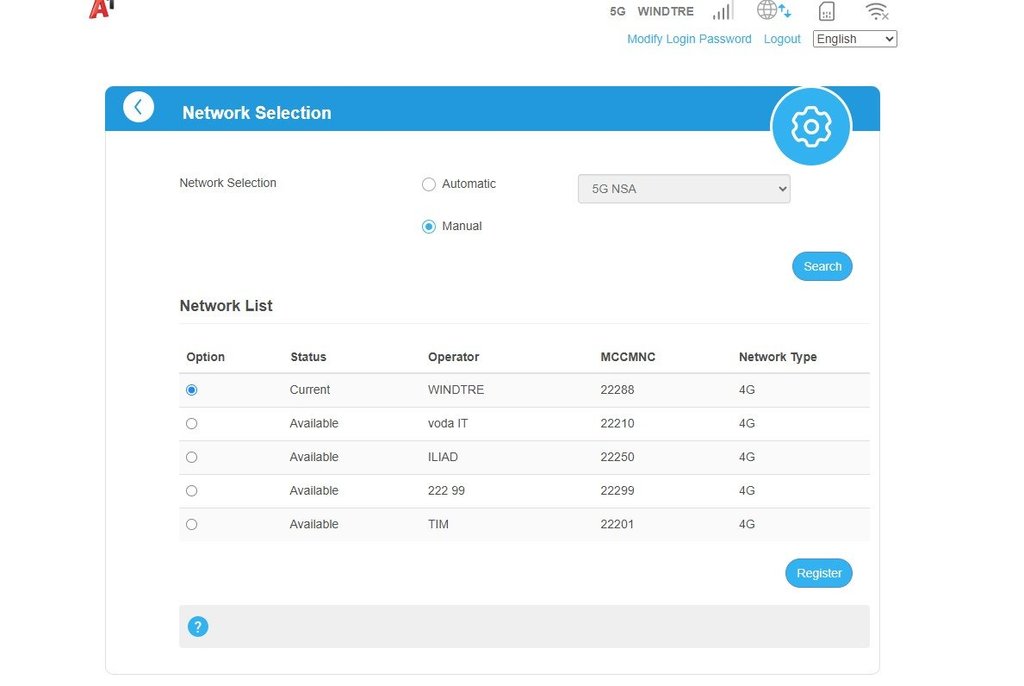
Task: Click the SIM card status icon
Action: [826, 12]
